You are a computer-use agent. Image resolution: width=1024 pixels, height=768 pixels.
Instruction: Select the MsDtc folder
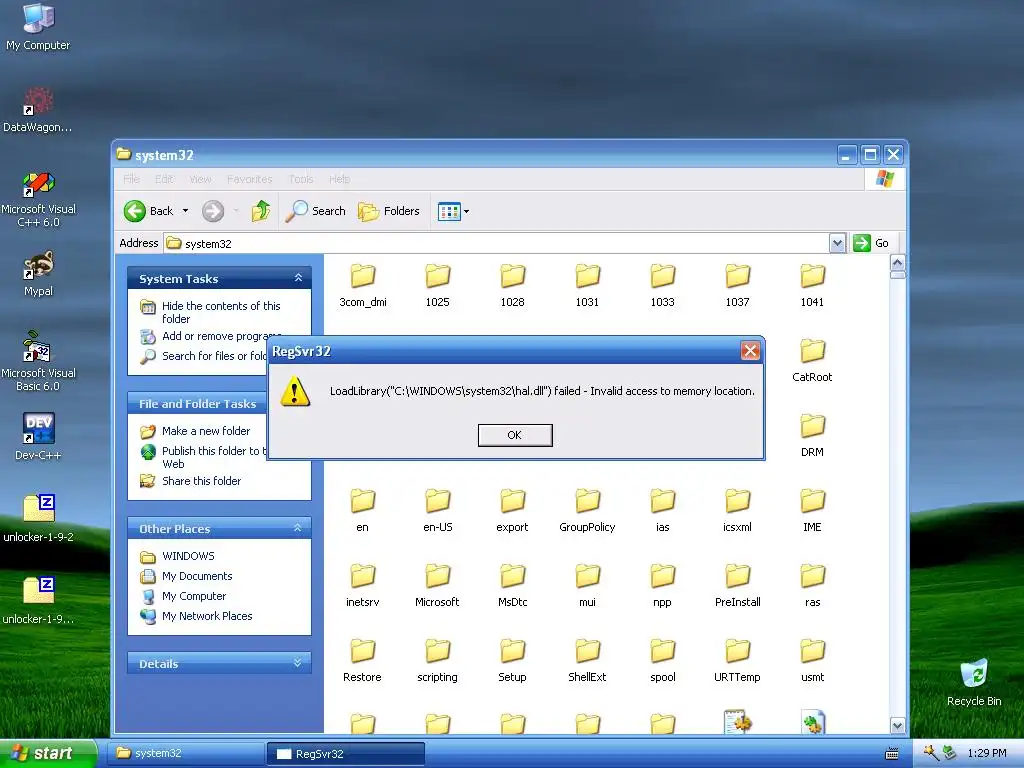pos(513,586)
